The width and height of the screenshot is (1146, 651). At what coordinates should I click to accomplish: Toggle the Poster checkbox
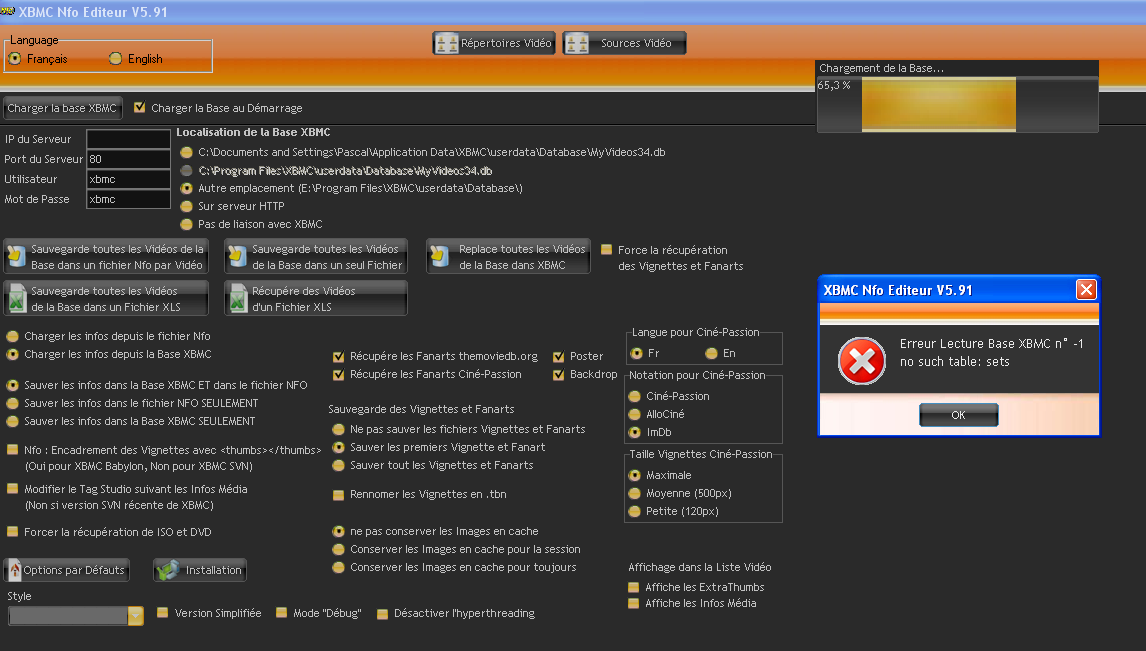click(558, 357)
